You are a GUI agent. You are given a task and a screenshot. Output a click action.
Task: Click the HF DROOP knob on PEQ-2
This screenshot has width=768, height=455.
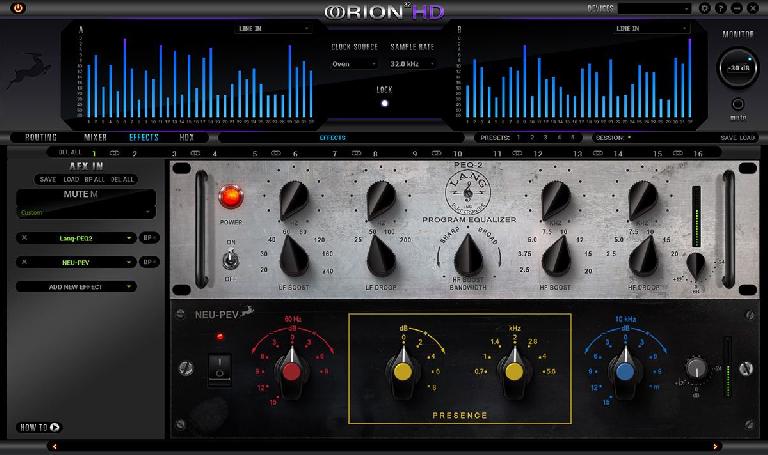click(x=643, y=256)
